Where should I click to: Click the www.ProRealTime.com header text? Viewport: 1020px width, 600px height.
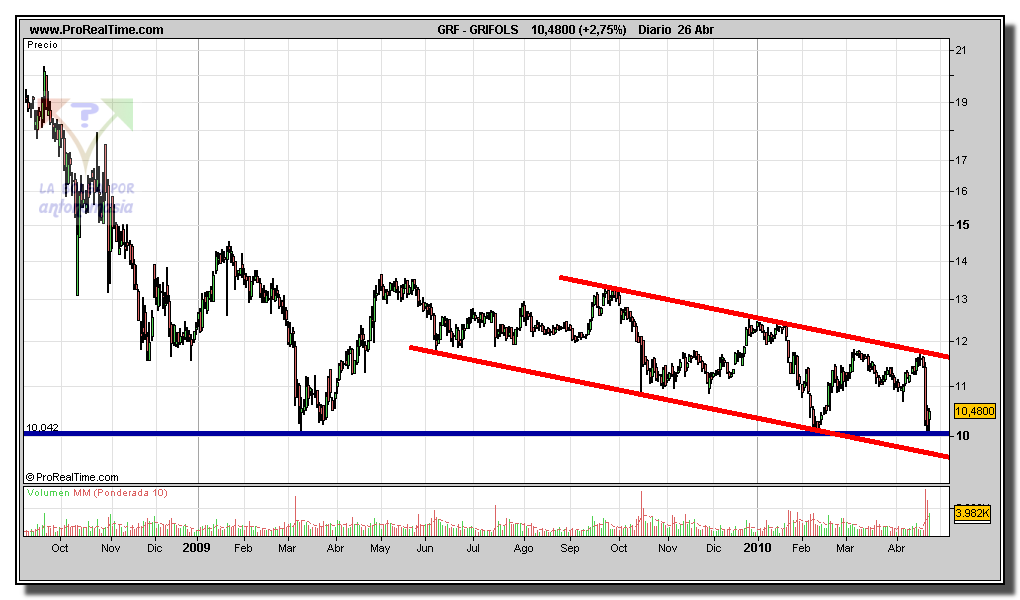(x=96, y=30)
